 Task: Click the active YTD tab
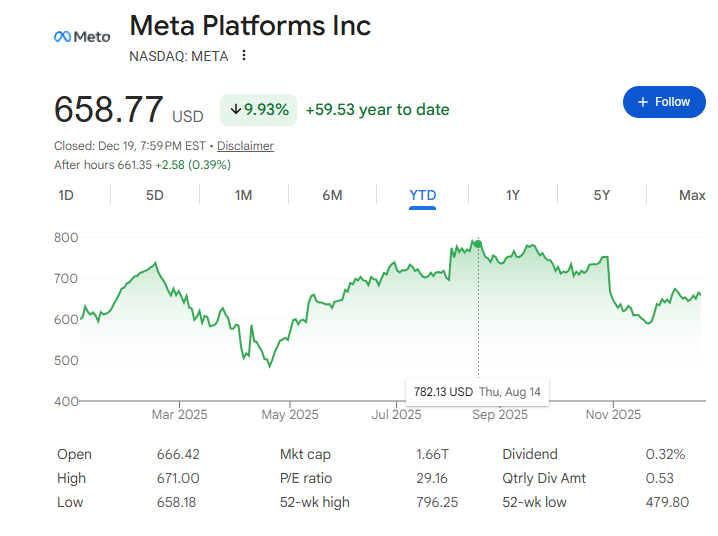pyautogui.click(x=423, y=195)
